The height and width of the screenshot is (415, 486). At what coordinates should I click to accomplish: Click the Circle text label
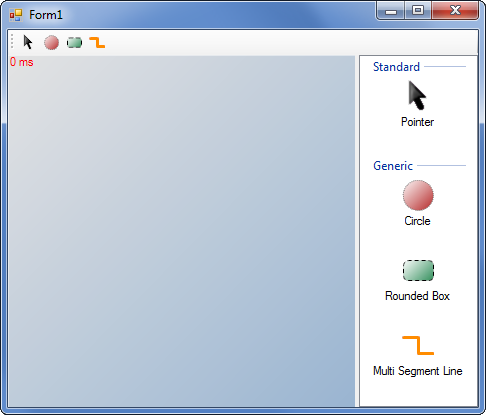(417, 221)
